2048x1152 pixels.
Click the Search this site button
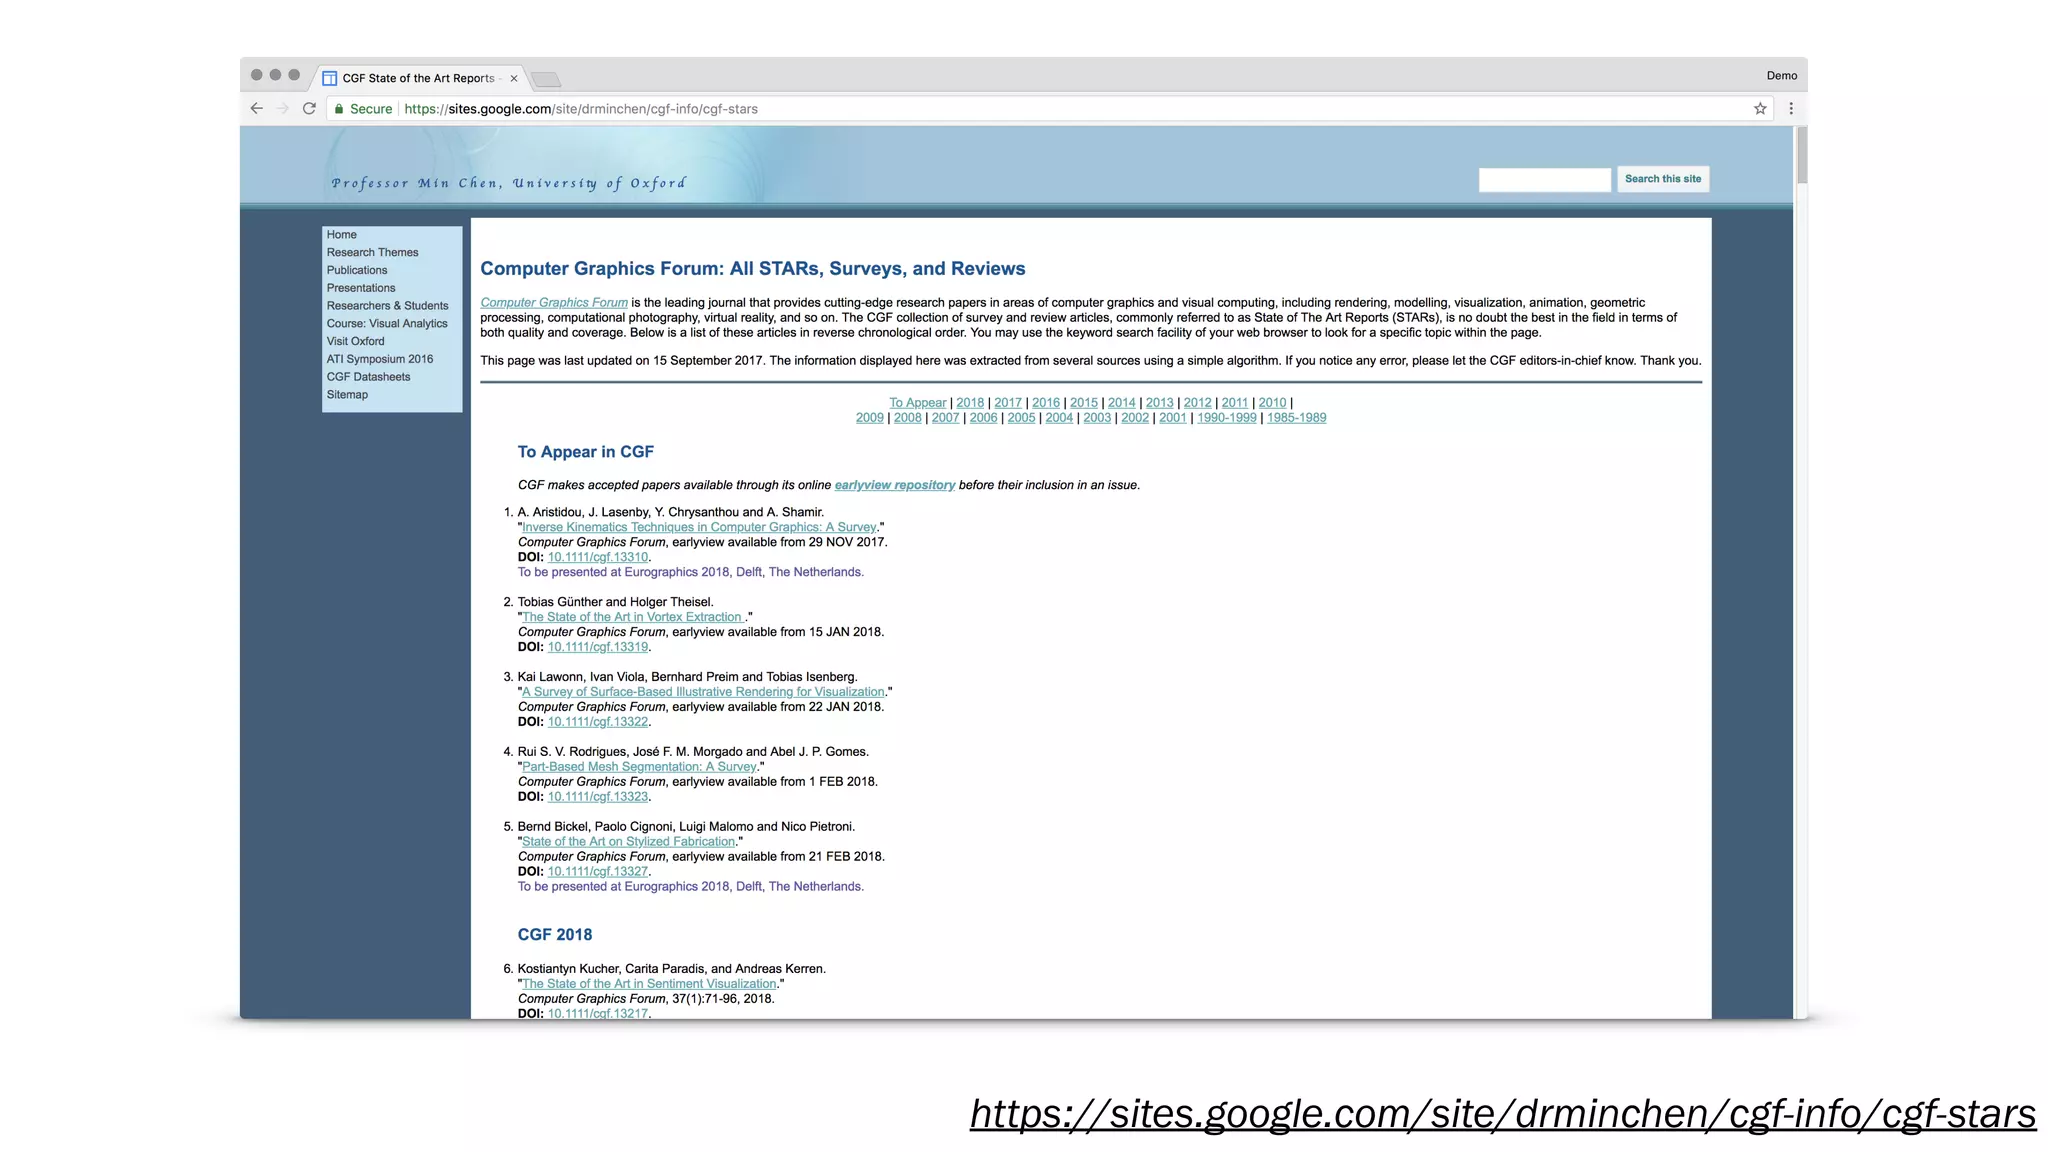tap(1662, 179)
